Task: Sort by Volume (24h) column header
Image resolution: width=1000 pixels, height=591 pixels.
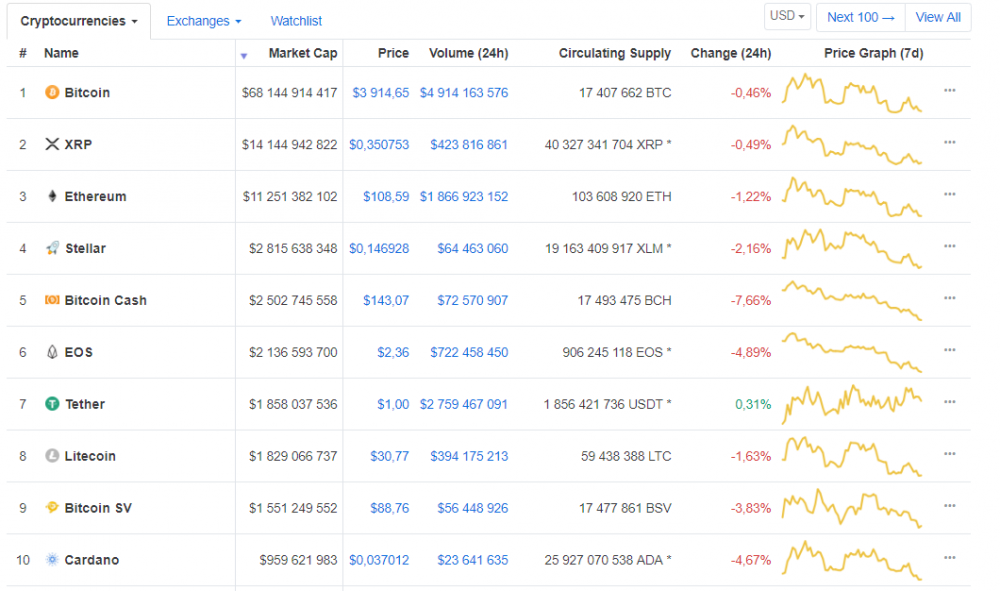Action: [469, 53]
